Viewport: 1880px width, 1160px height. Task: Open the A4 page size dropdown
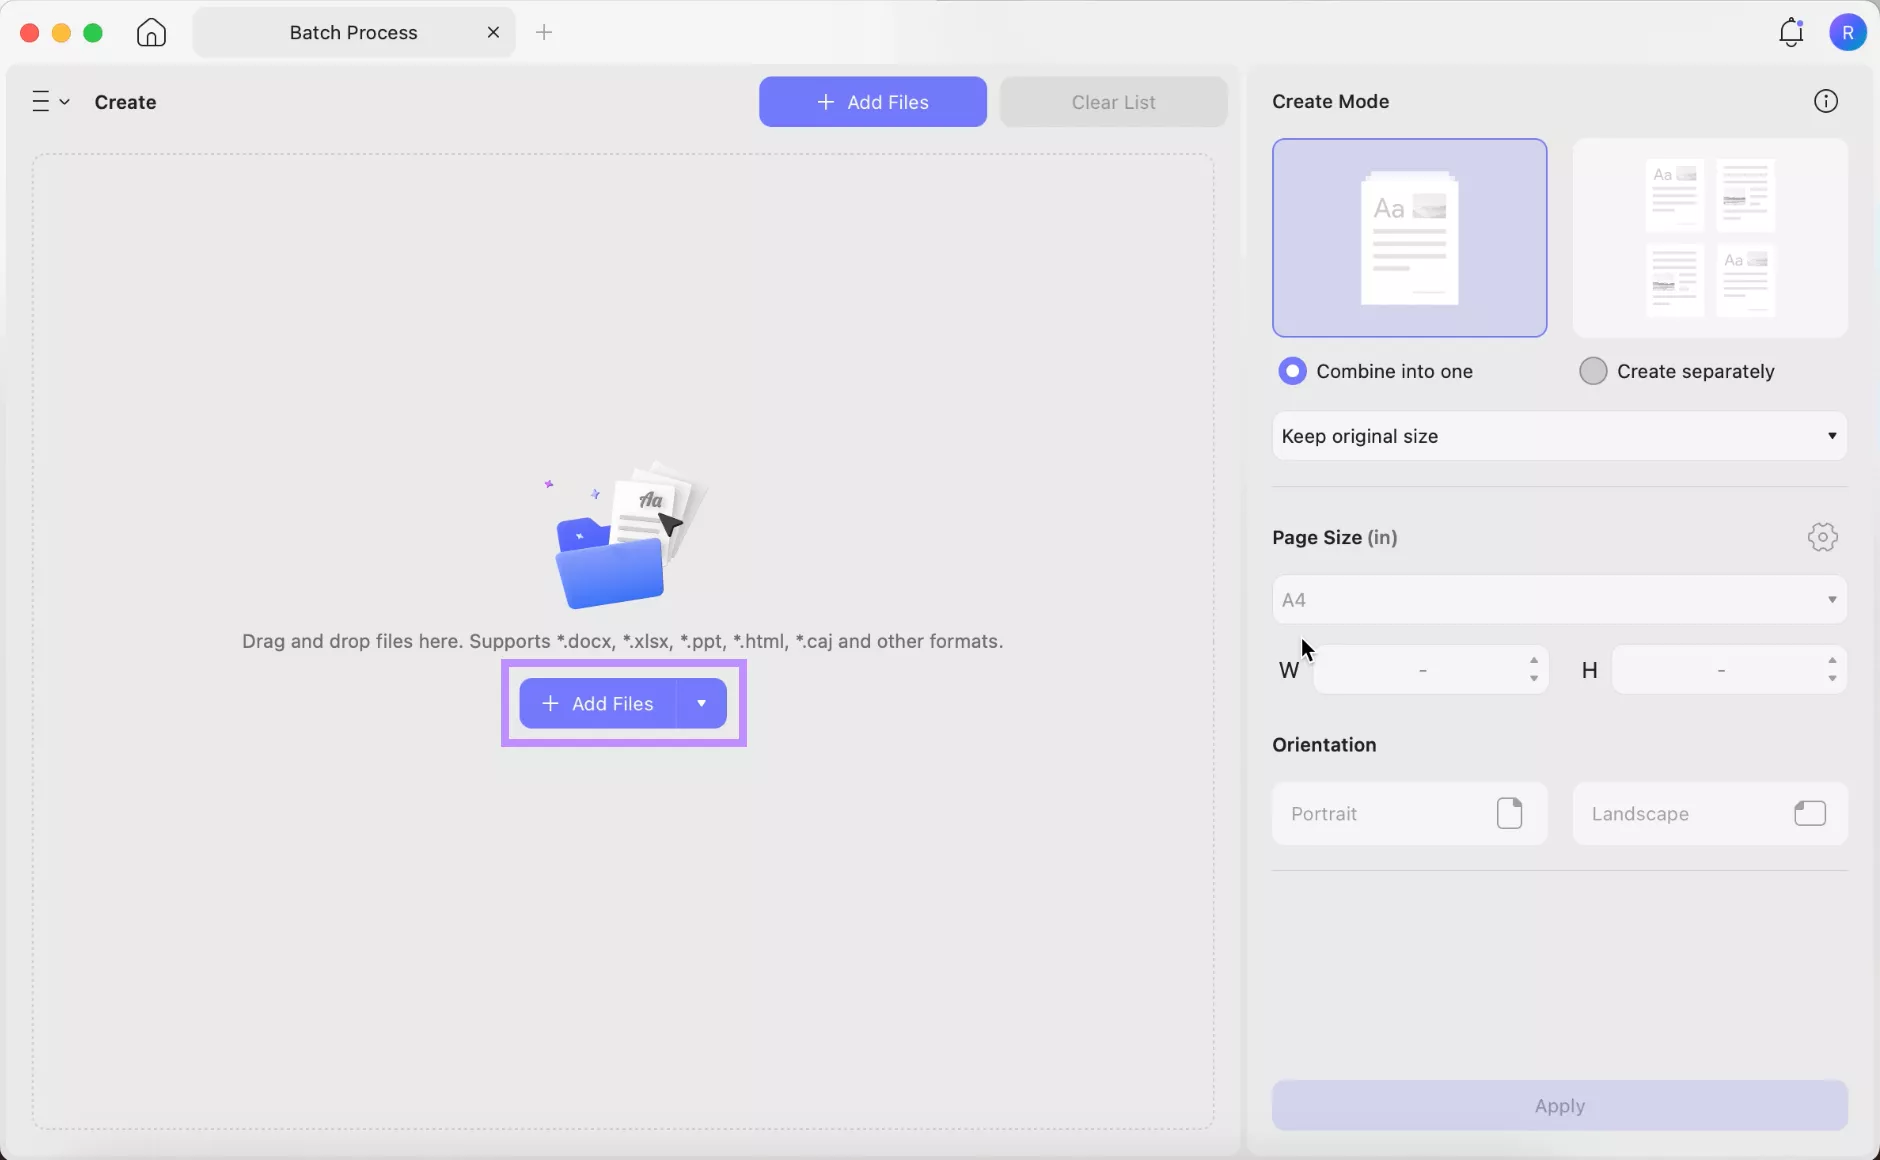point(1558,598)
